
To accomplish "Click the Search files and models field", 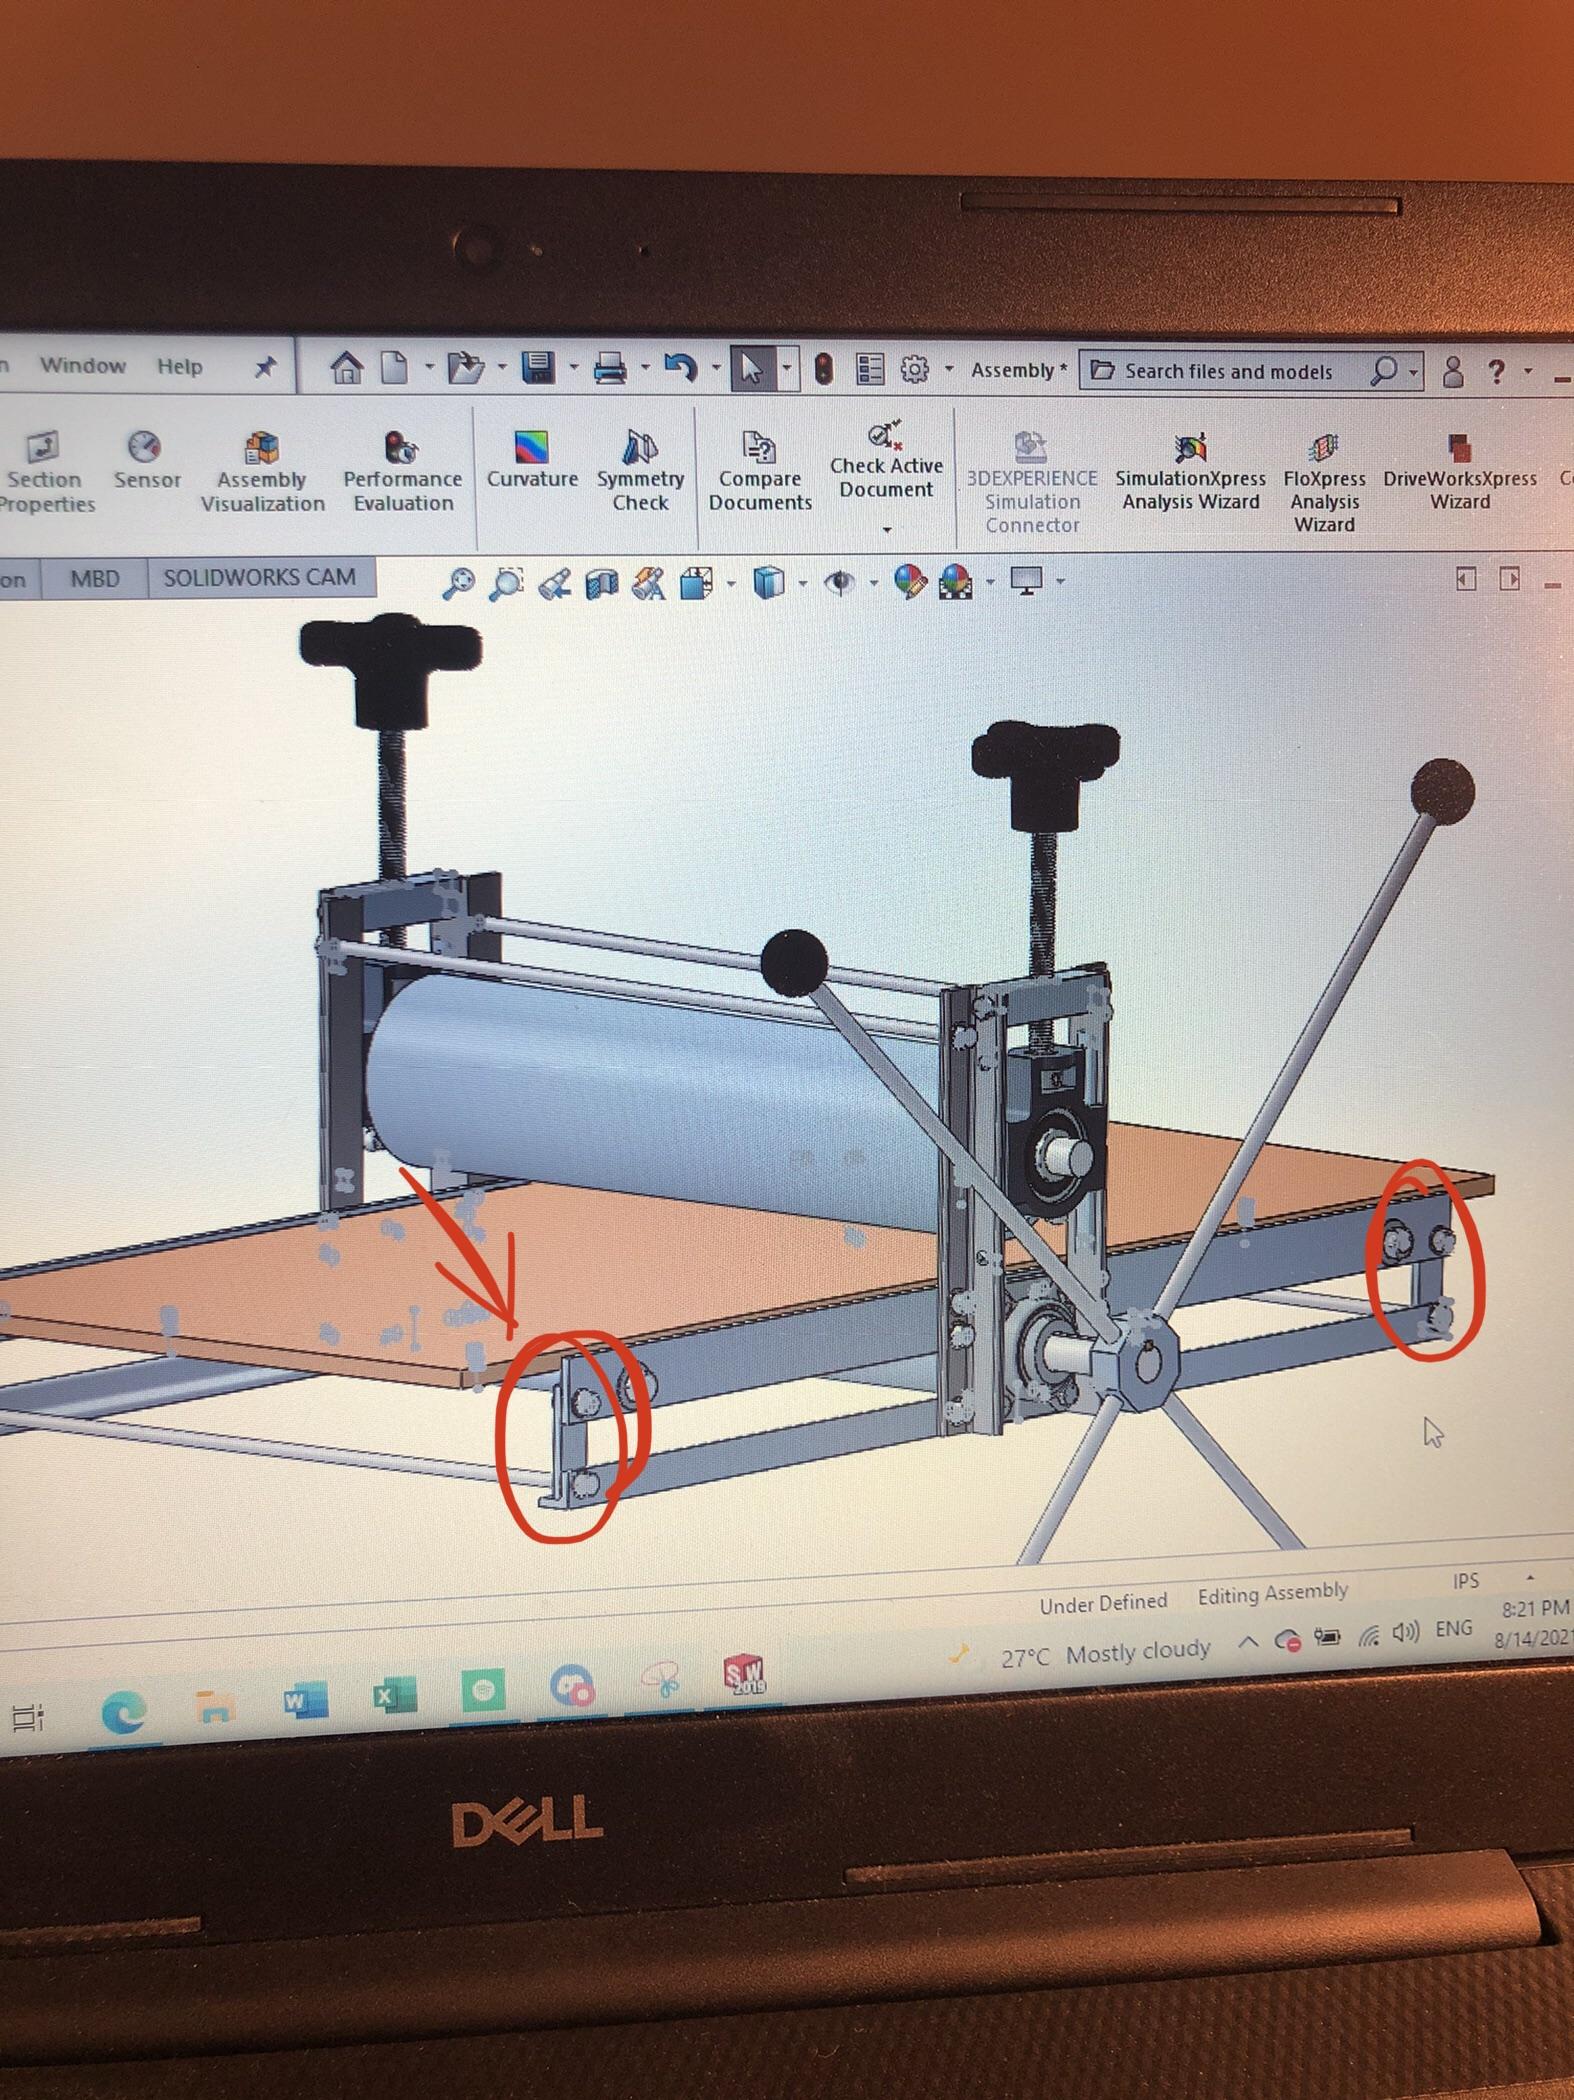I will click(x=1228, y=371).
